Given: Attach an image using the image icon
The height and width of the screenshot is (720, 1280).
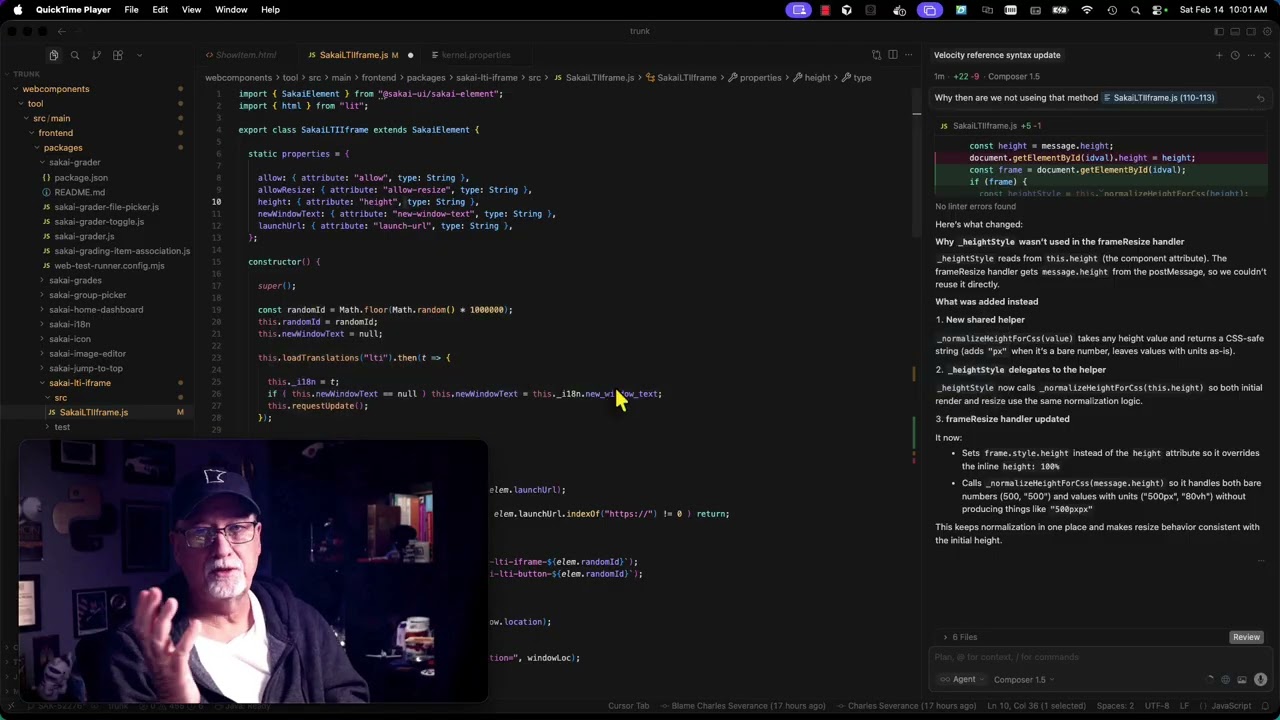Looking at the screenshot, I should [x=1243, y=680].
